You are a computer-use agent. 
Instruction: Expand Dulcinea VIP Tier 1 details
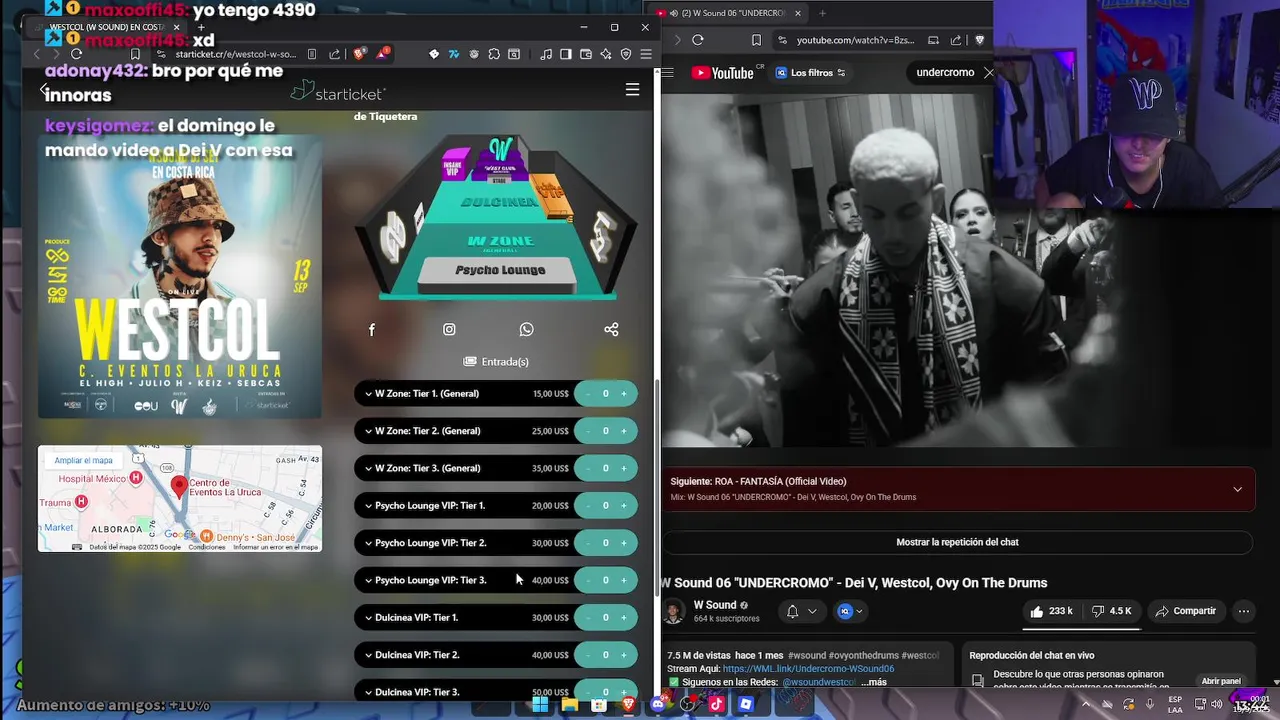pyautogui.click(x=368, y=618)
